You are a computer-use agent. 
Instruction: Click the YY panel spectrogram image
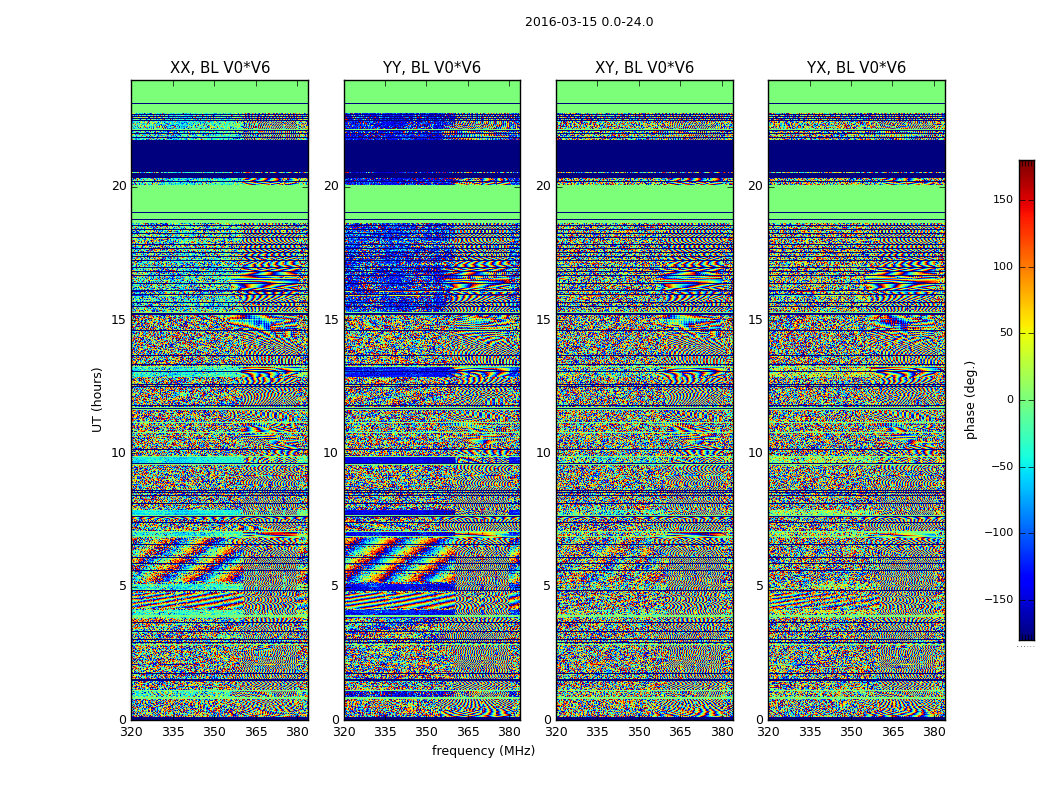tap(432, 400)
